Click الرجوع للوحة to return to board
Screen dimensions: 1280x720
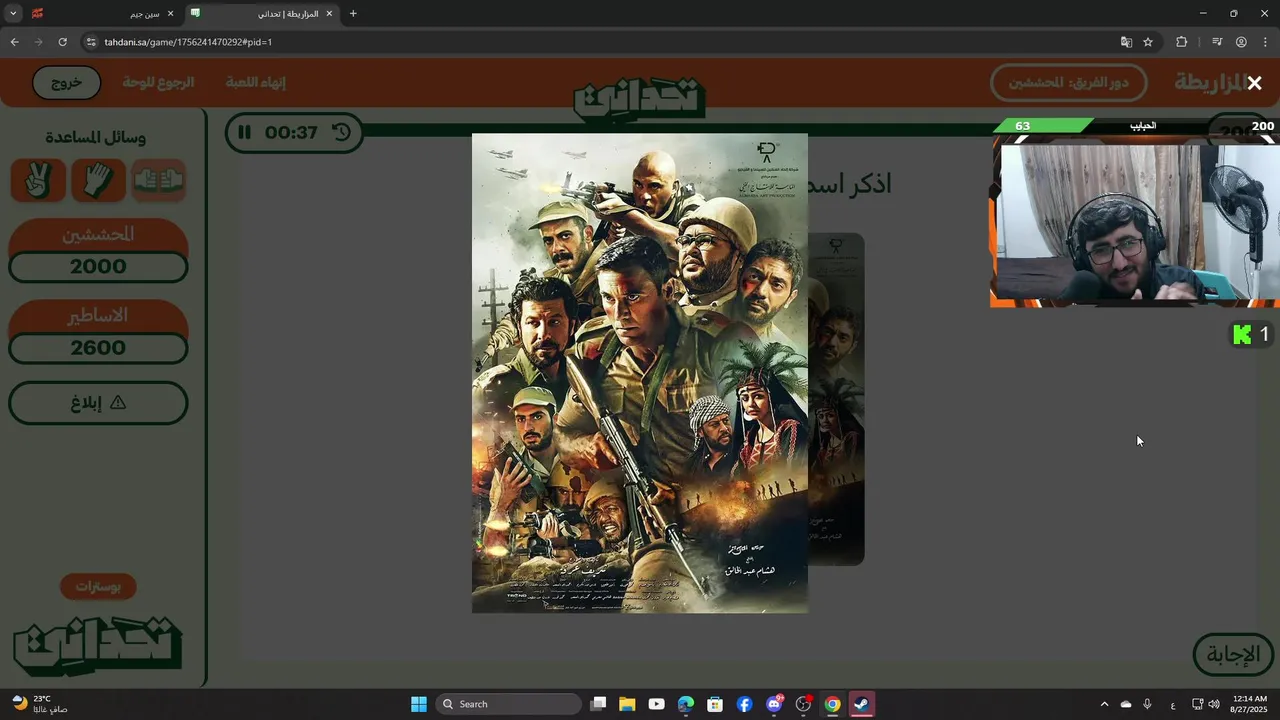click(x=158, y=83)
